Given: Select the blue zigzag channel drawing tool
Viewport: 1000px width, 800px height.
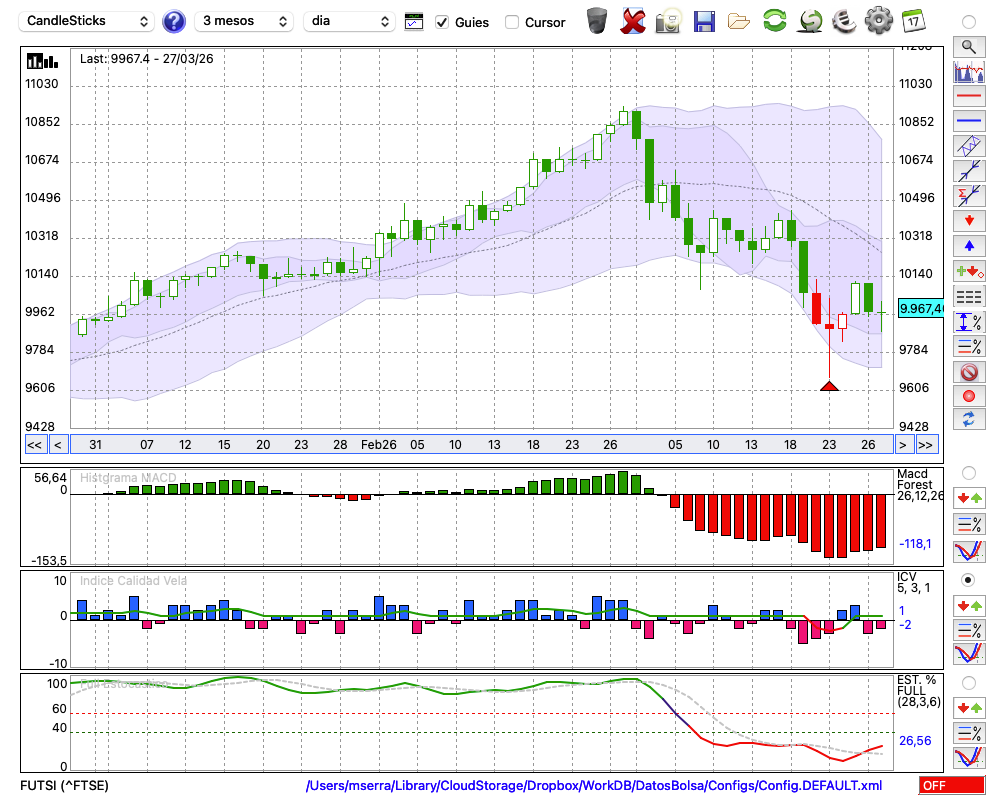Looking at the screenshot, I should tap(969, 145).
